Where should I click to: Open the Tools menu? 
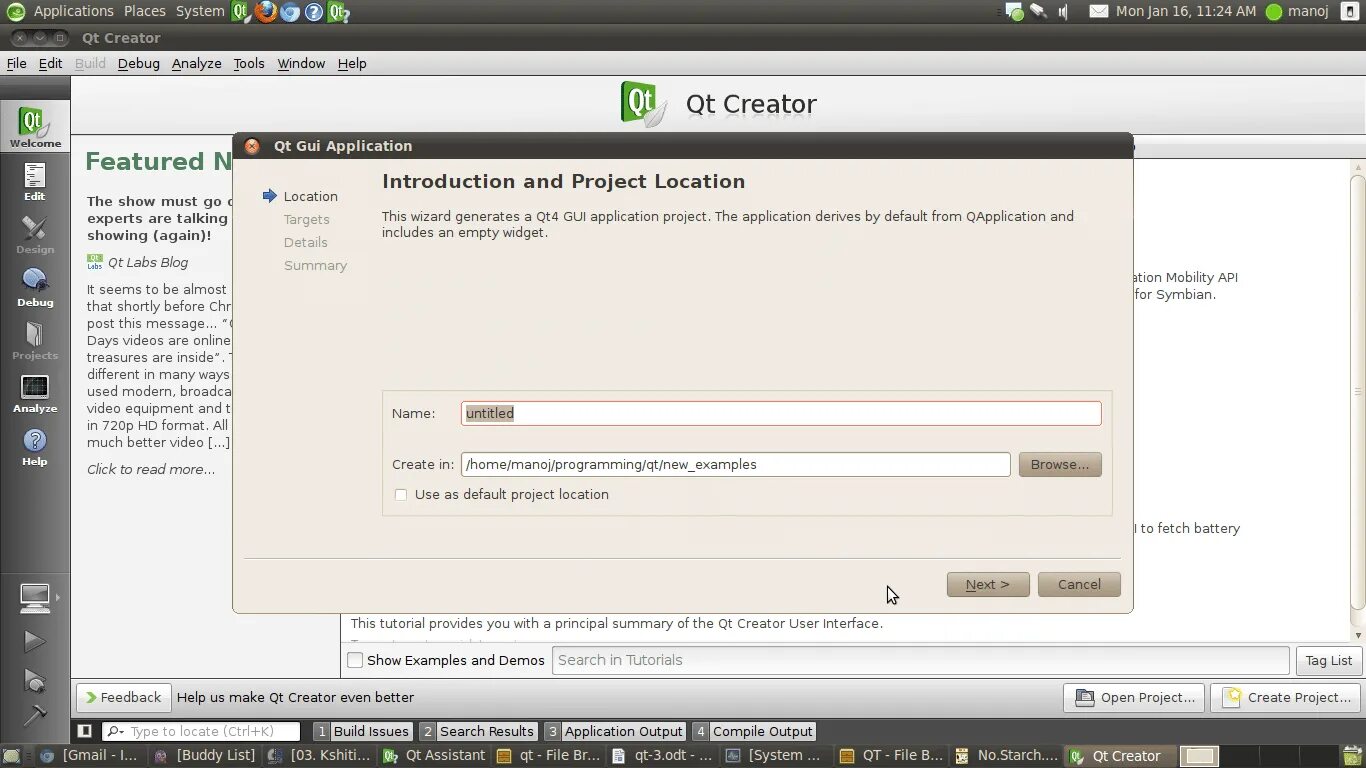pos(249,63)
